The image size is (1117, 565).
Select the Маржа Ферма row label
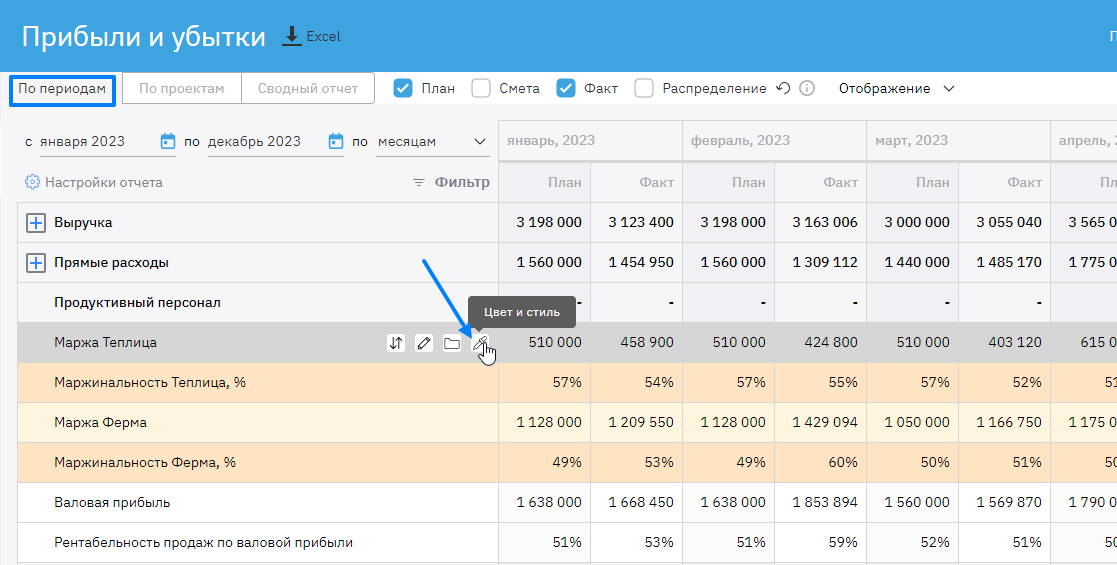tap(100, 423)
